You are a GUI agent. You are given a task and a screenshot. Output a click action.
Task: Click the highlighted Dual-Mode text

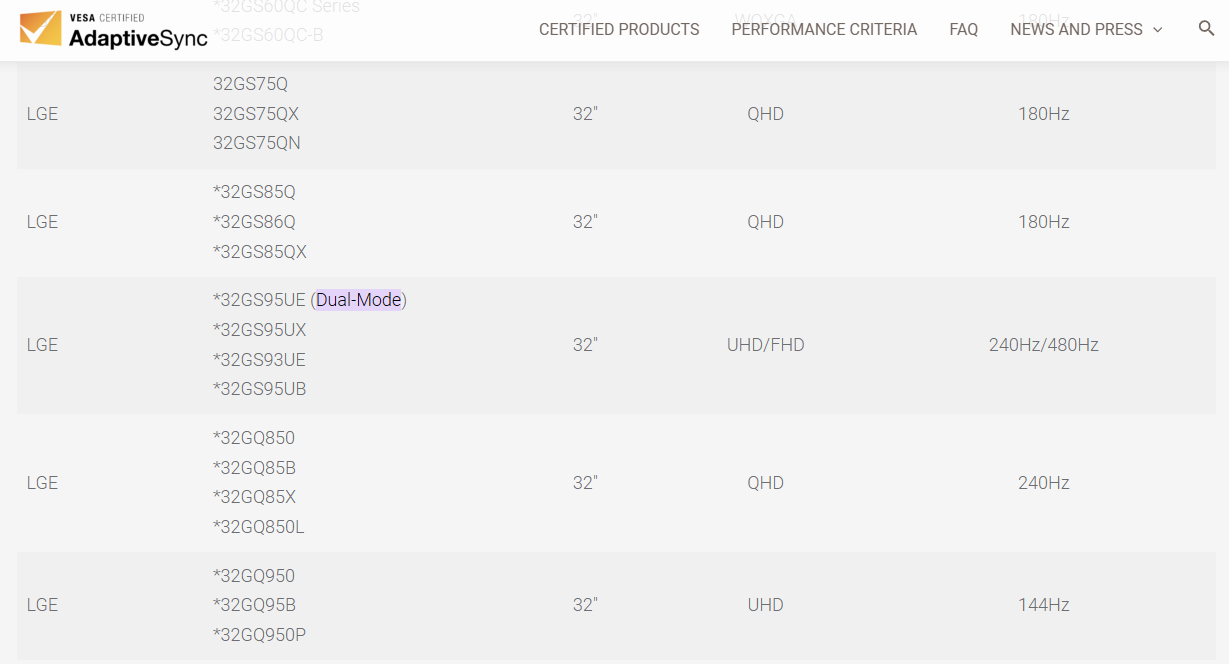(x=359, y=300)
